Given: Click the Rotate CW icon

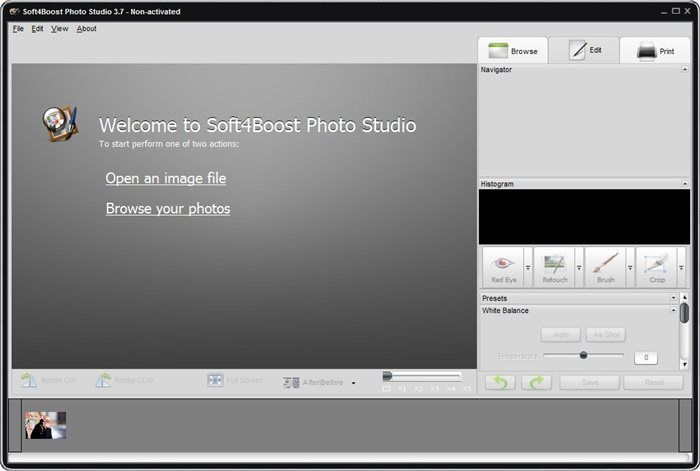Looking at the screenshot, I should pyautogui.click(x=29, y=380).
